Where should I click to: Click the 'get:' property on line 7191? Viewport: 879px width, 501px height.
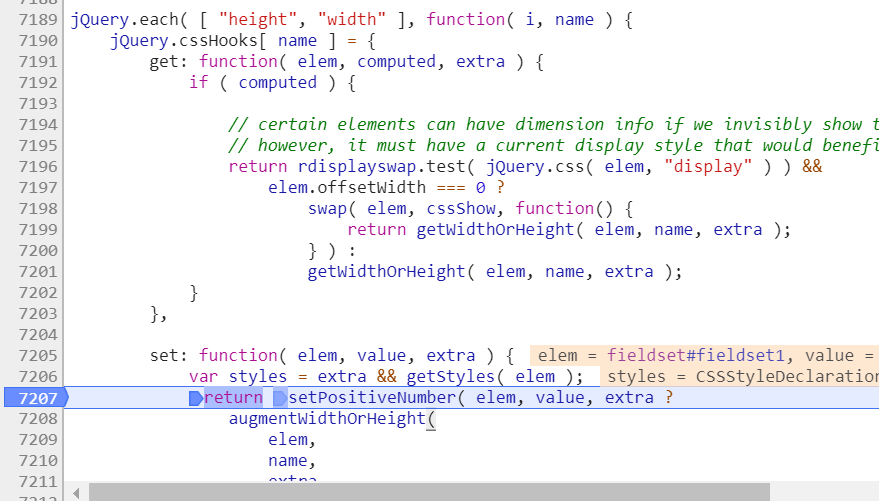tap(168, 62)
